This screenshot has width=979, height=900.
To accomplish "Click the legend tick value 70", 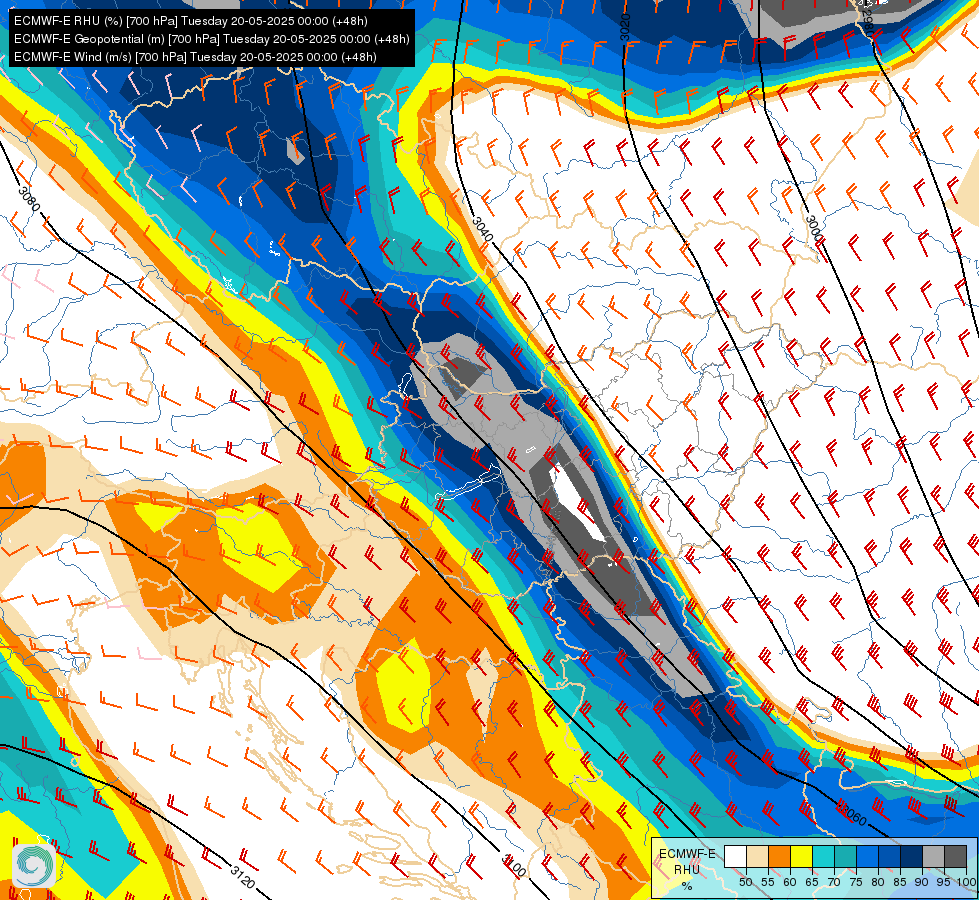I will [834, 882].
